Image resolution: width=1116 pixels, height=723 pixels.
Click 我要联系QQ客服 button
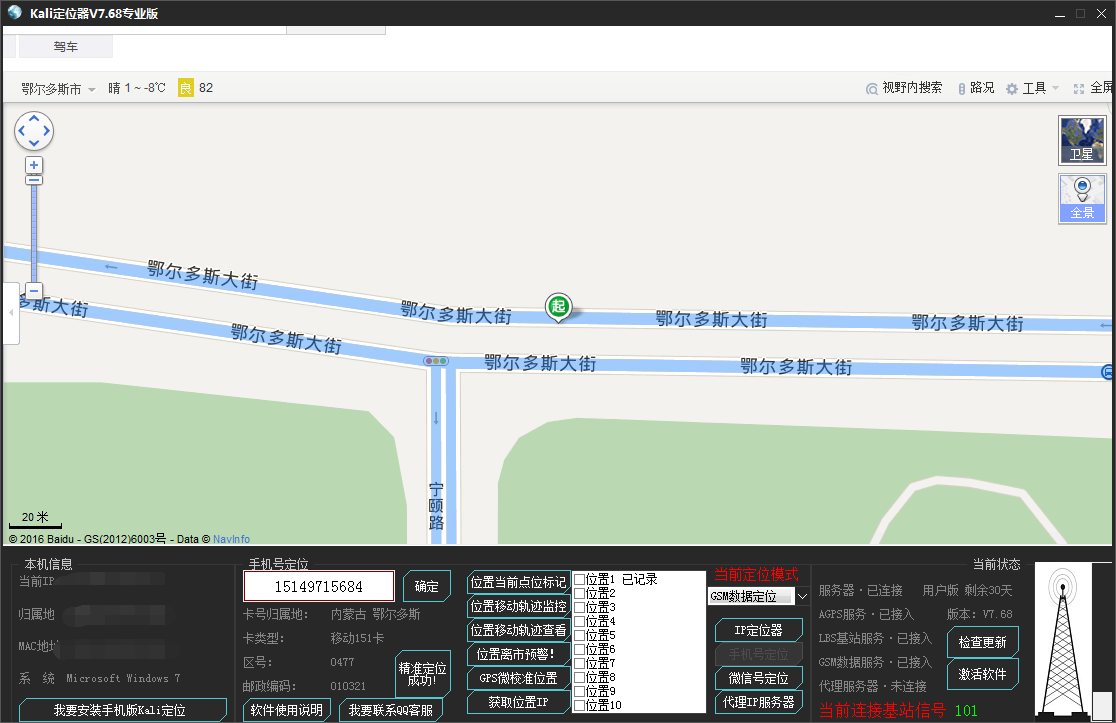click(391, 710)
